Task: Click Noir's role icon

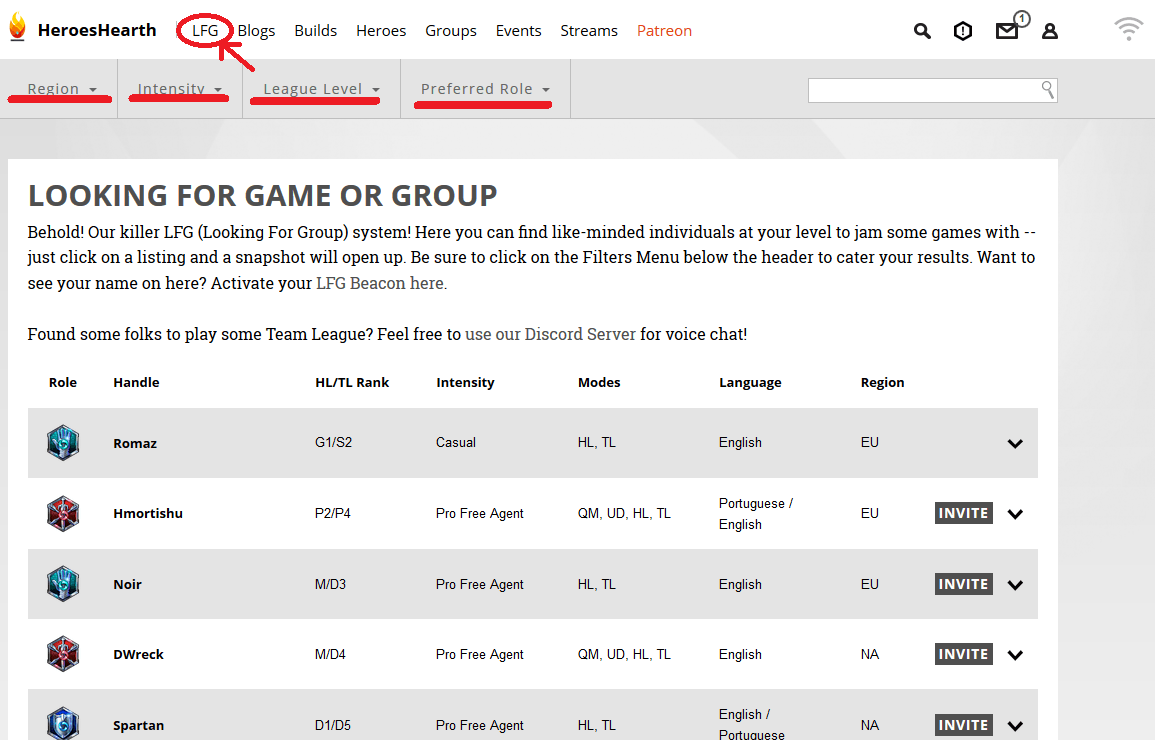Action: [x=63, y=584]
